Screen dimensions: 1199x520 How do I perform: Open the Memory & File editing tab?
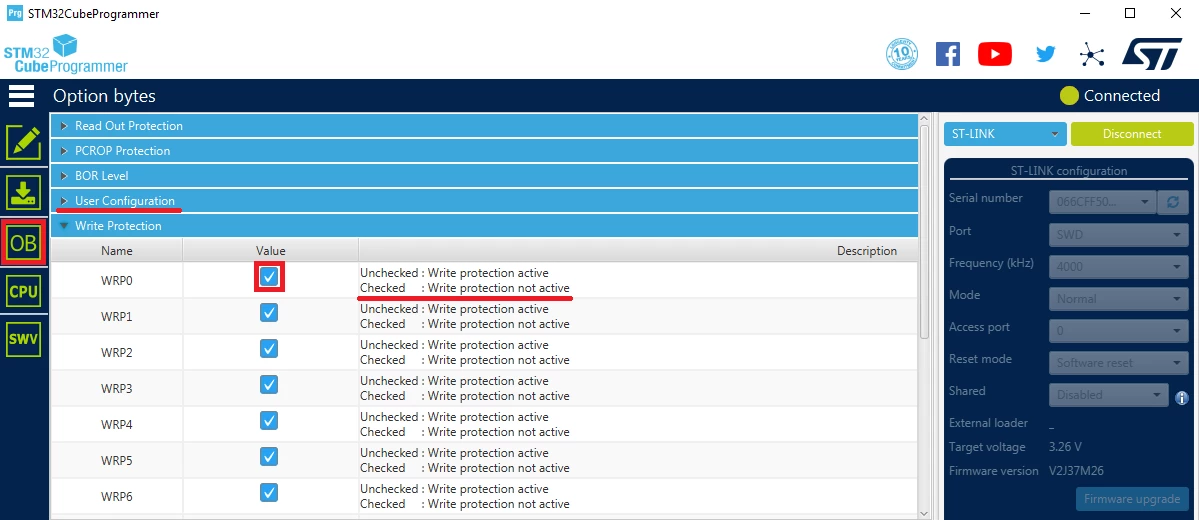coord(24,143)
